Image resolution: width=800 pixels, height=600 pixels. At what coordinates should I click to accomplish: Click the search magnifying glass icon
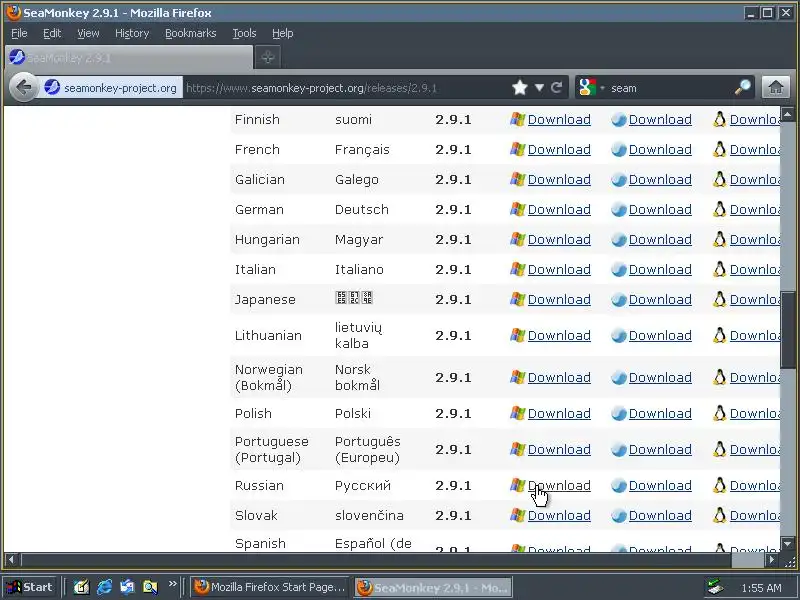click(x=742, y=88)
